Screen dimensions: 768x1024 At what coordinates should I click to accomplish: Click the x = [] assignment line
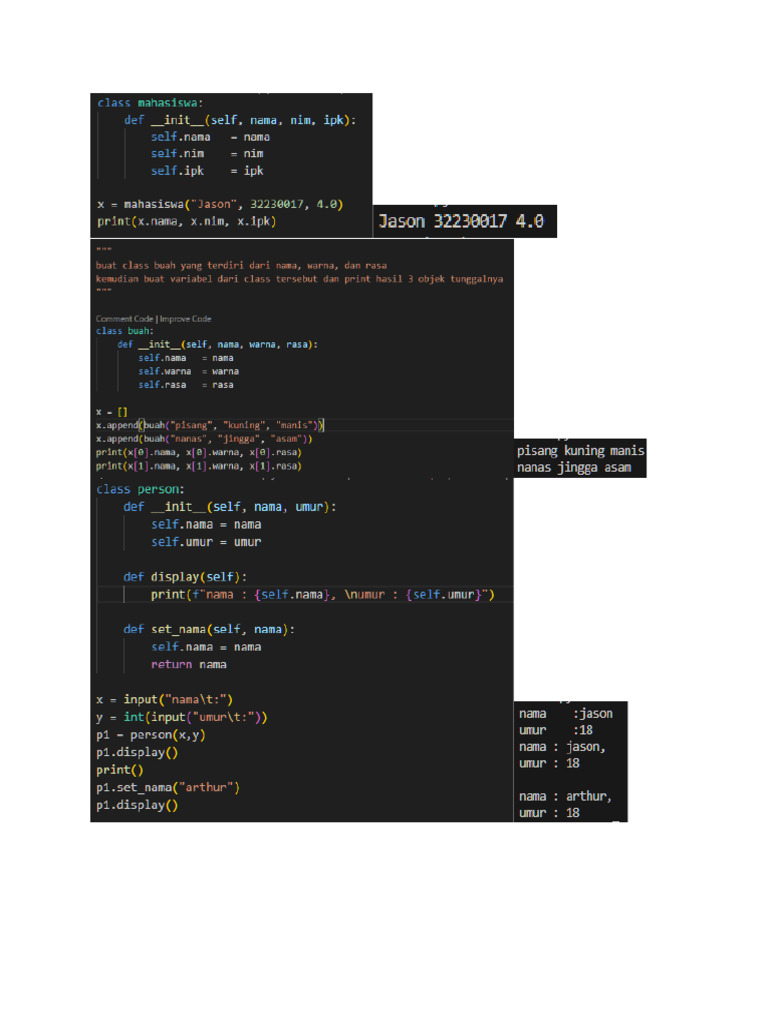pos(112,411)
